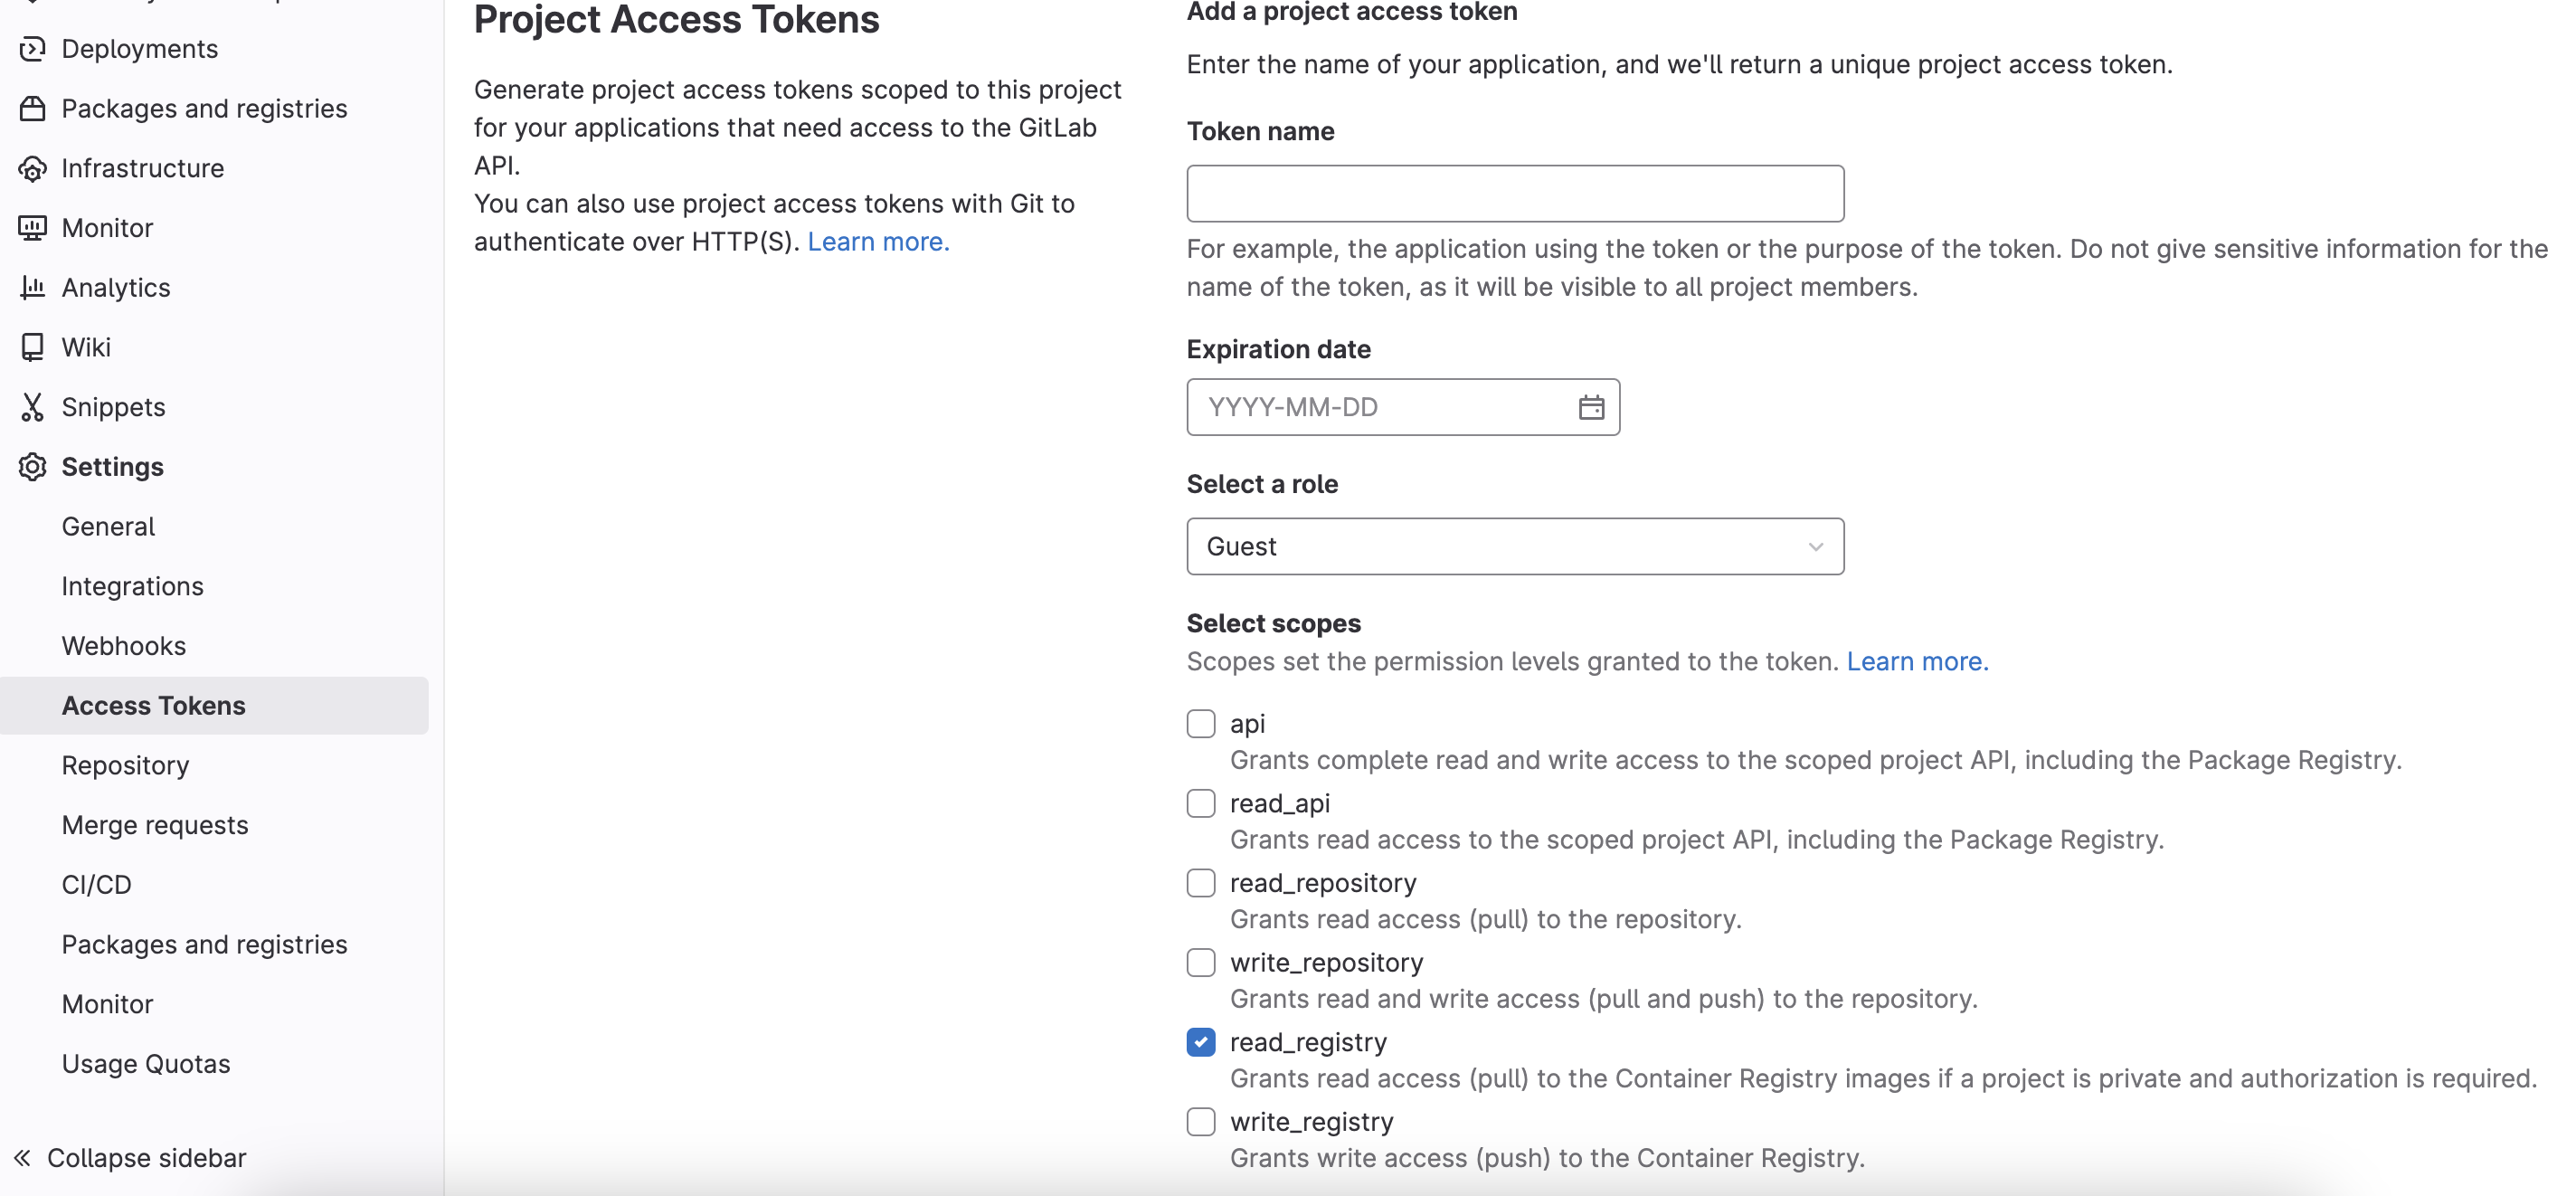Click the Packages and registries box icon
Image resolution: width=2576 pixels, height=1196 pixels.
[x=32, y=109]
